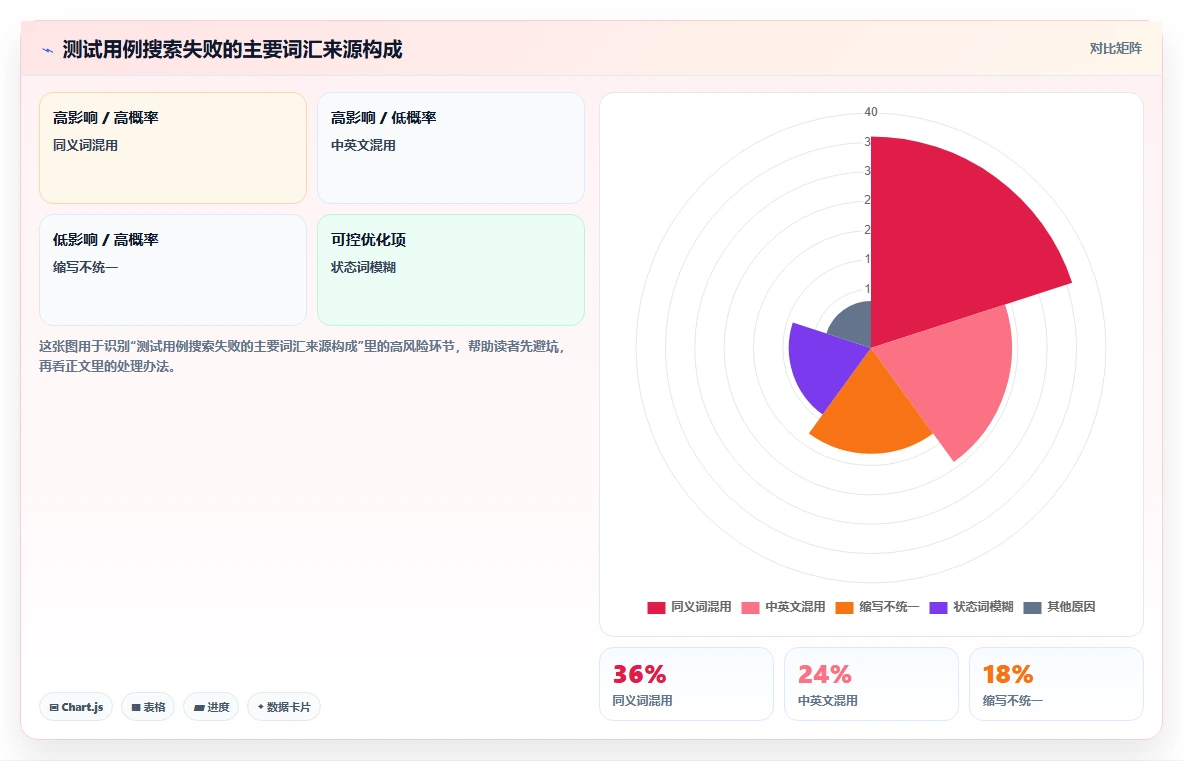Click the 同义词混用 legend text label
The width and height of the screenshot is (1183, 761).
click(x=701, y=607)
